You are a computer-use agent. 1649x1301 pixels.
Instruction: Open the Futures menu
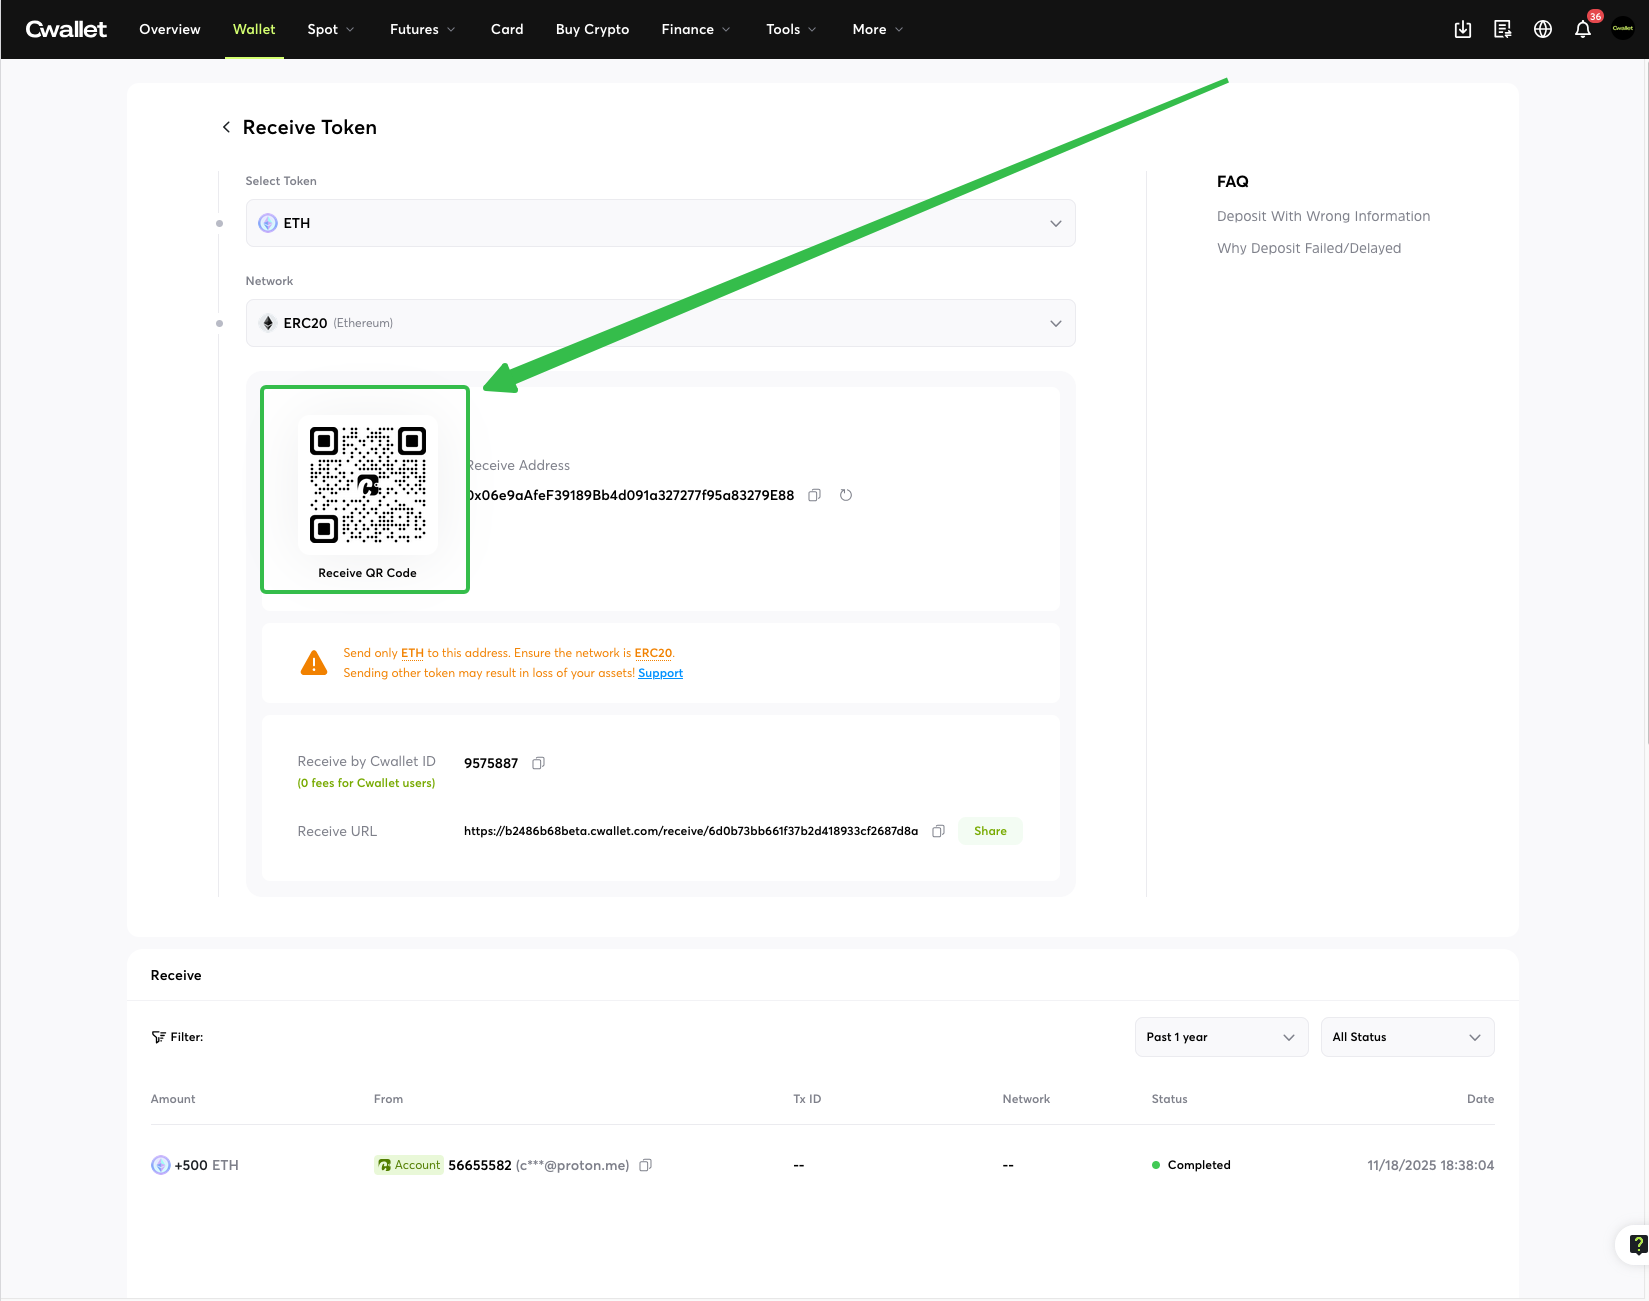point(422,29)
